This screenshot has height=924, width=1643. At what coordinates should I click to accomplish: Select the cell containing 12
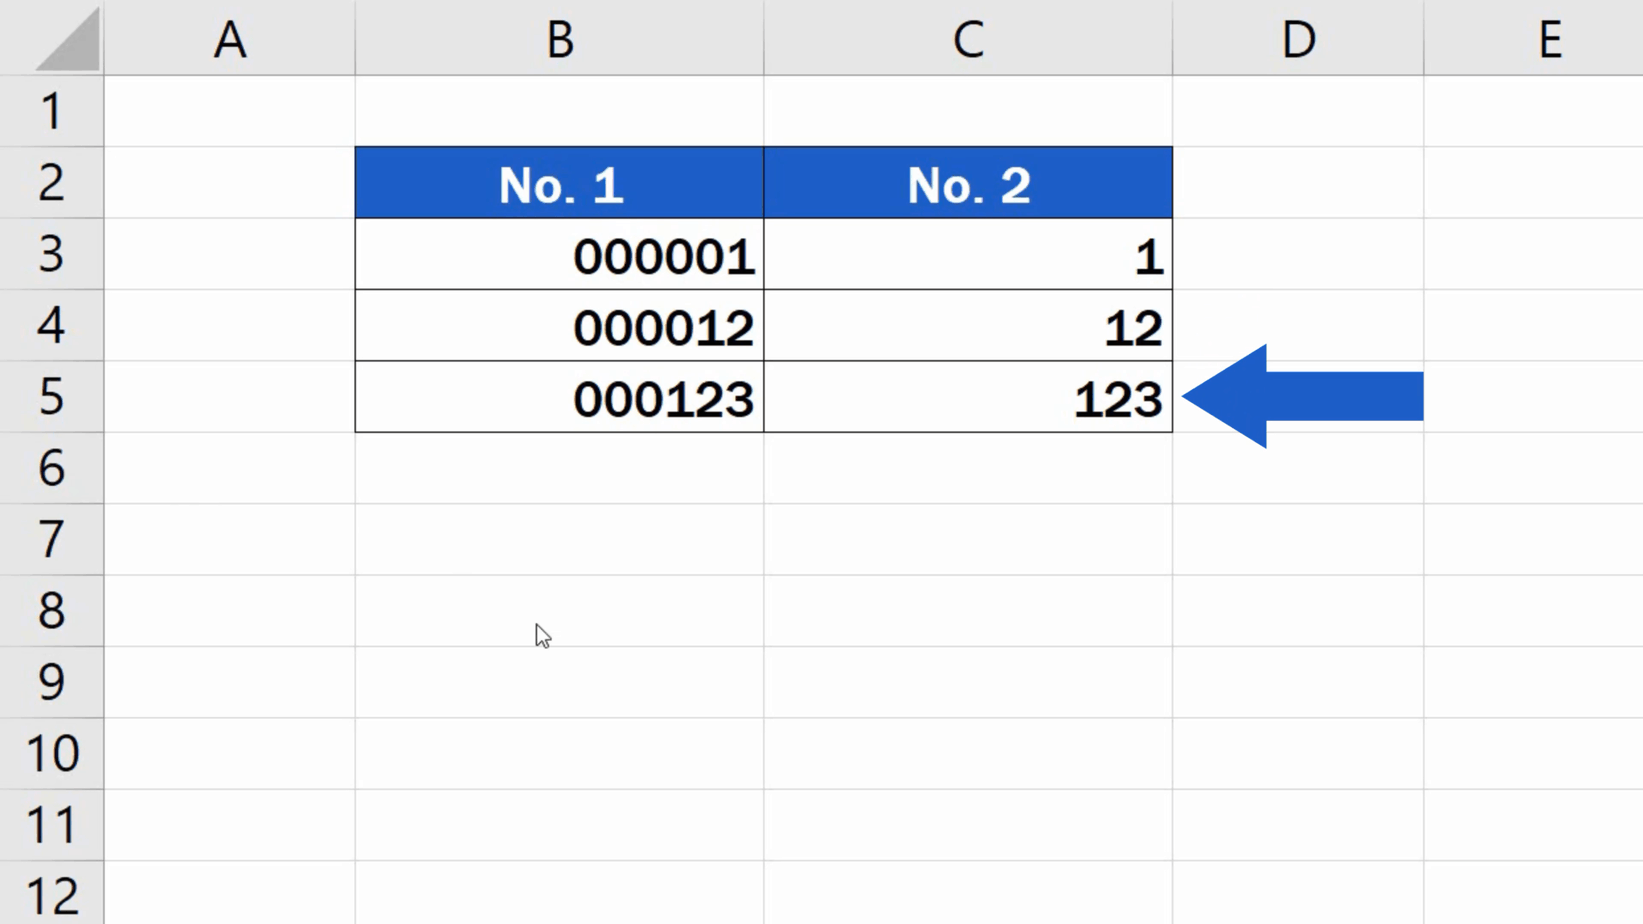[x=967, y=325]
